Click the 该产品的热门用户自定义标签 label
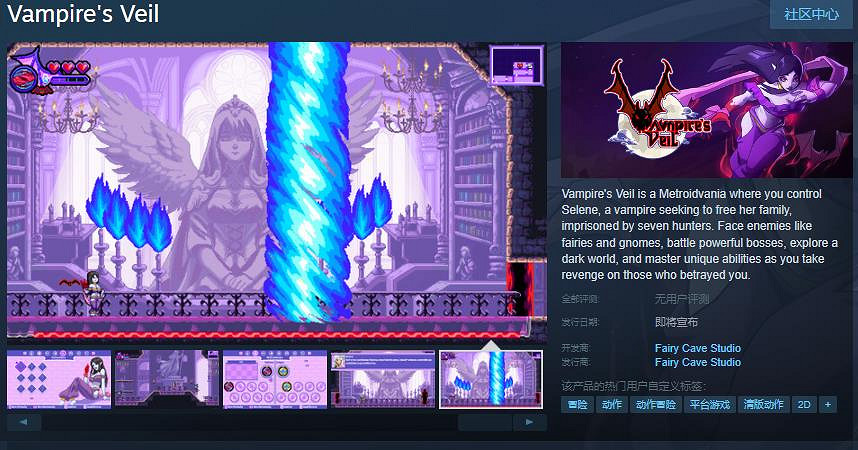Screen dimensions: 858x450 (x=634, y=386)
